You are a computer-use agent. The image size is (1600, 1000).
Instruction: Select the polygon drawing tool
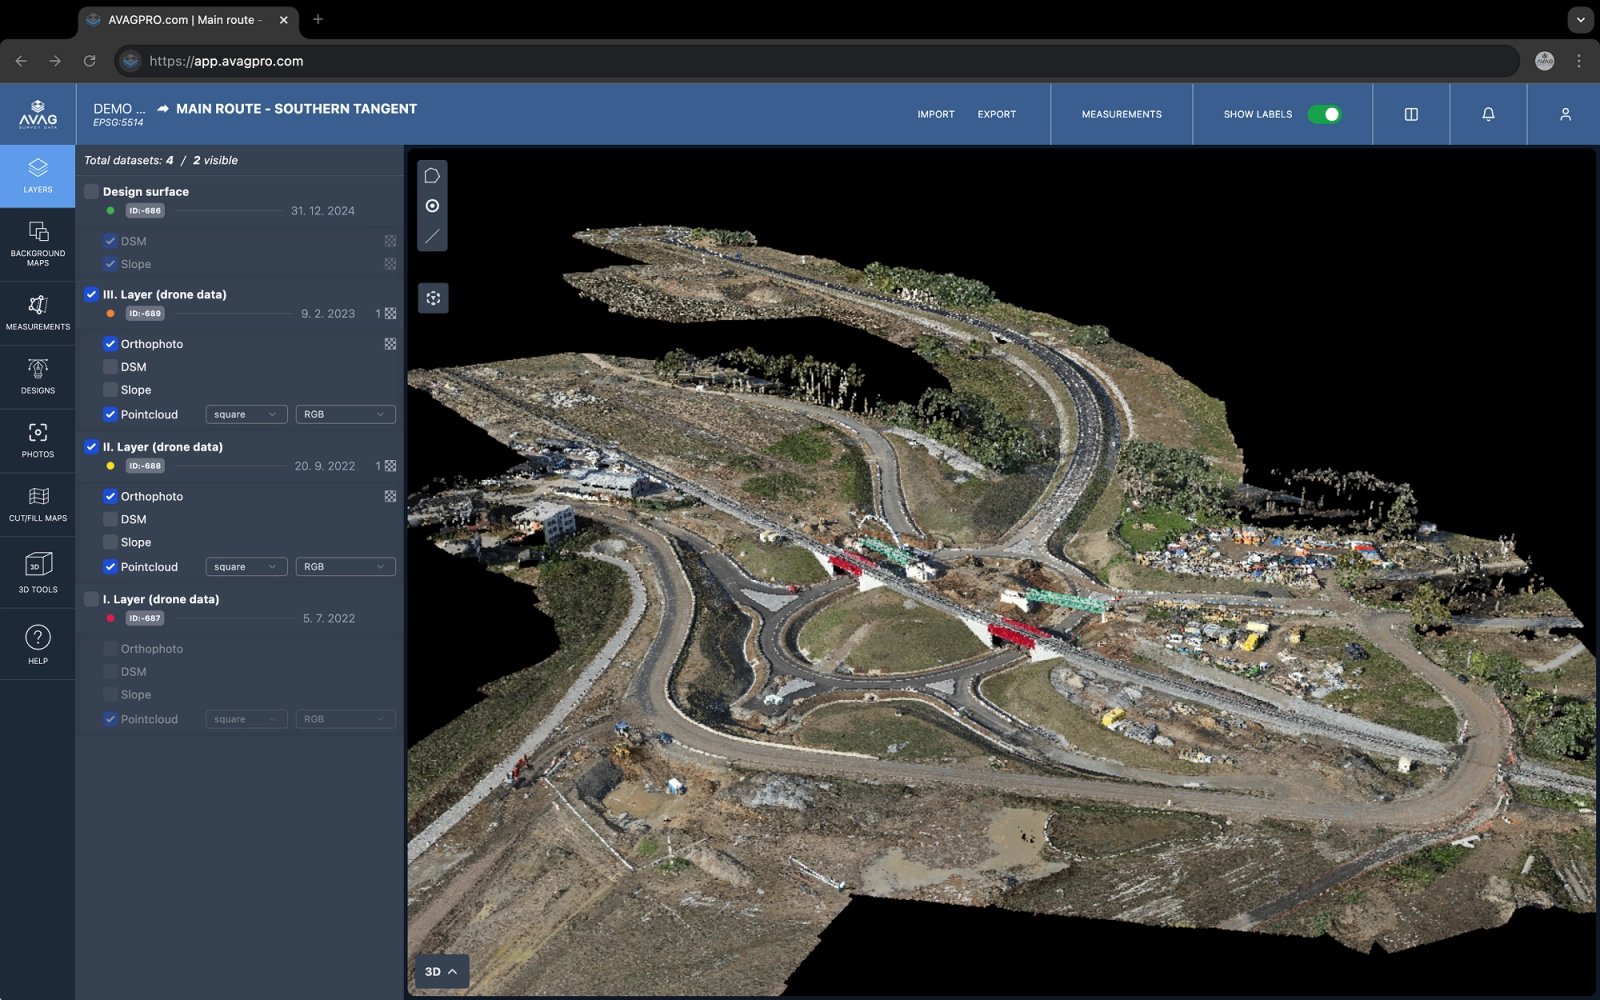pos(432,176)
